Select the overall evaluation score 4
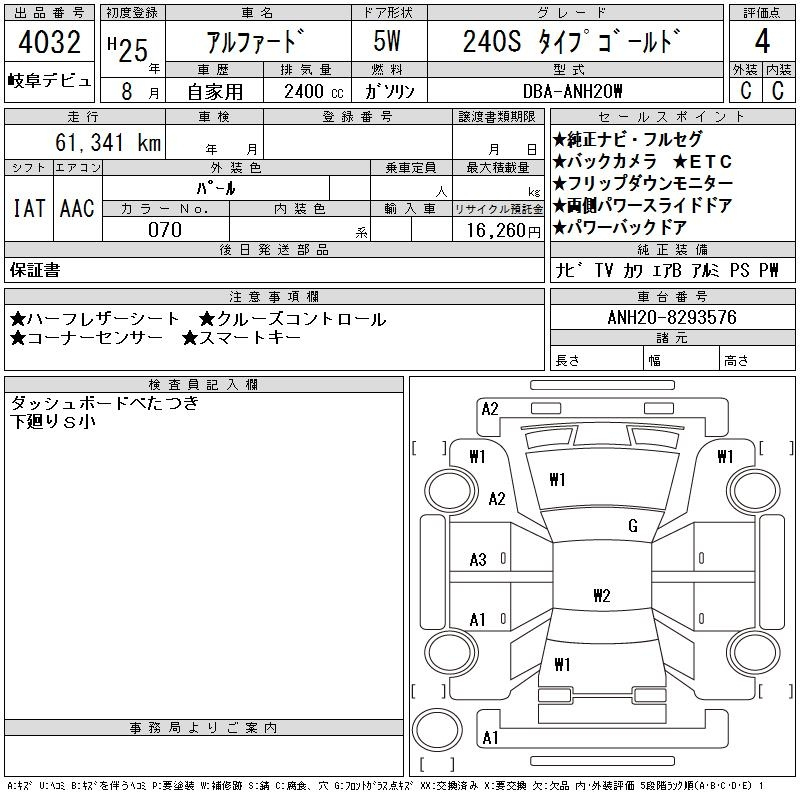This screenshot has height=800, width=800. pos(762,41)
